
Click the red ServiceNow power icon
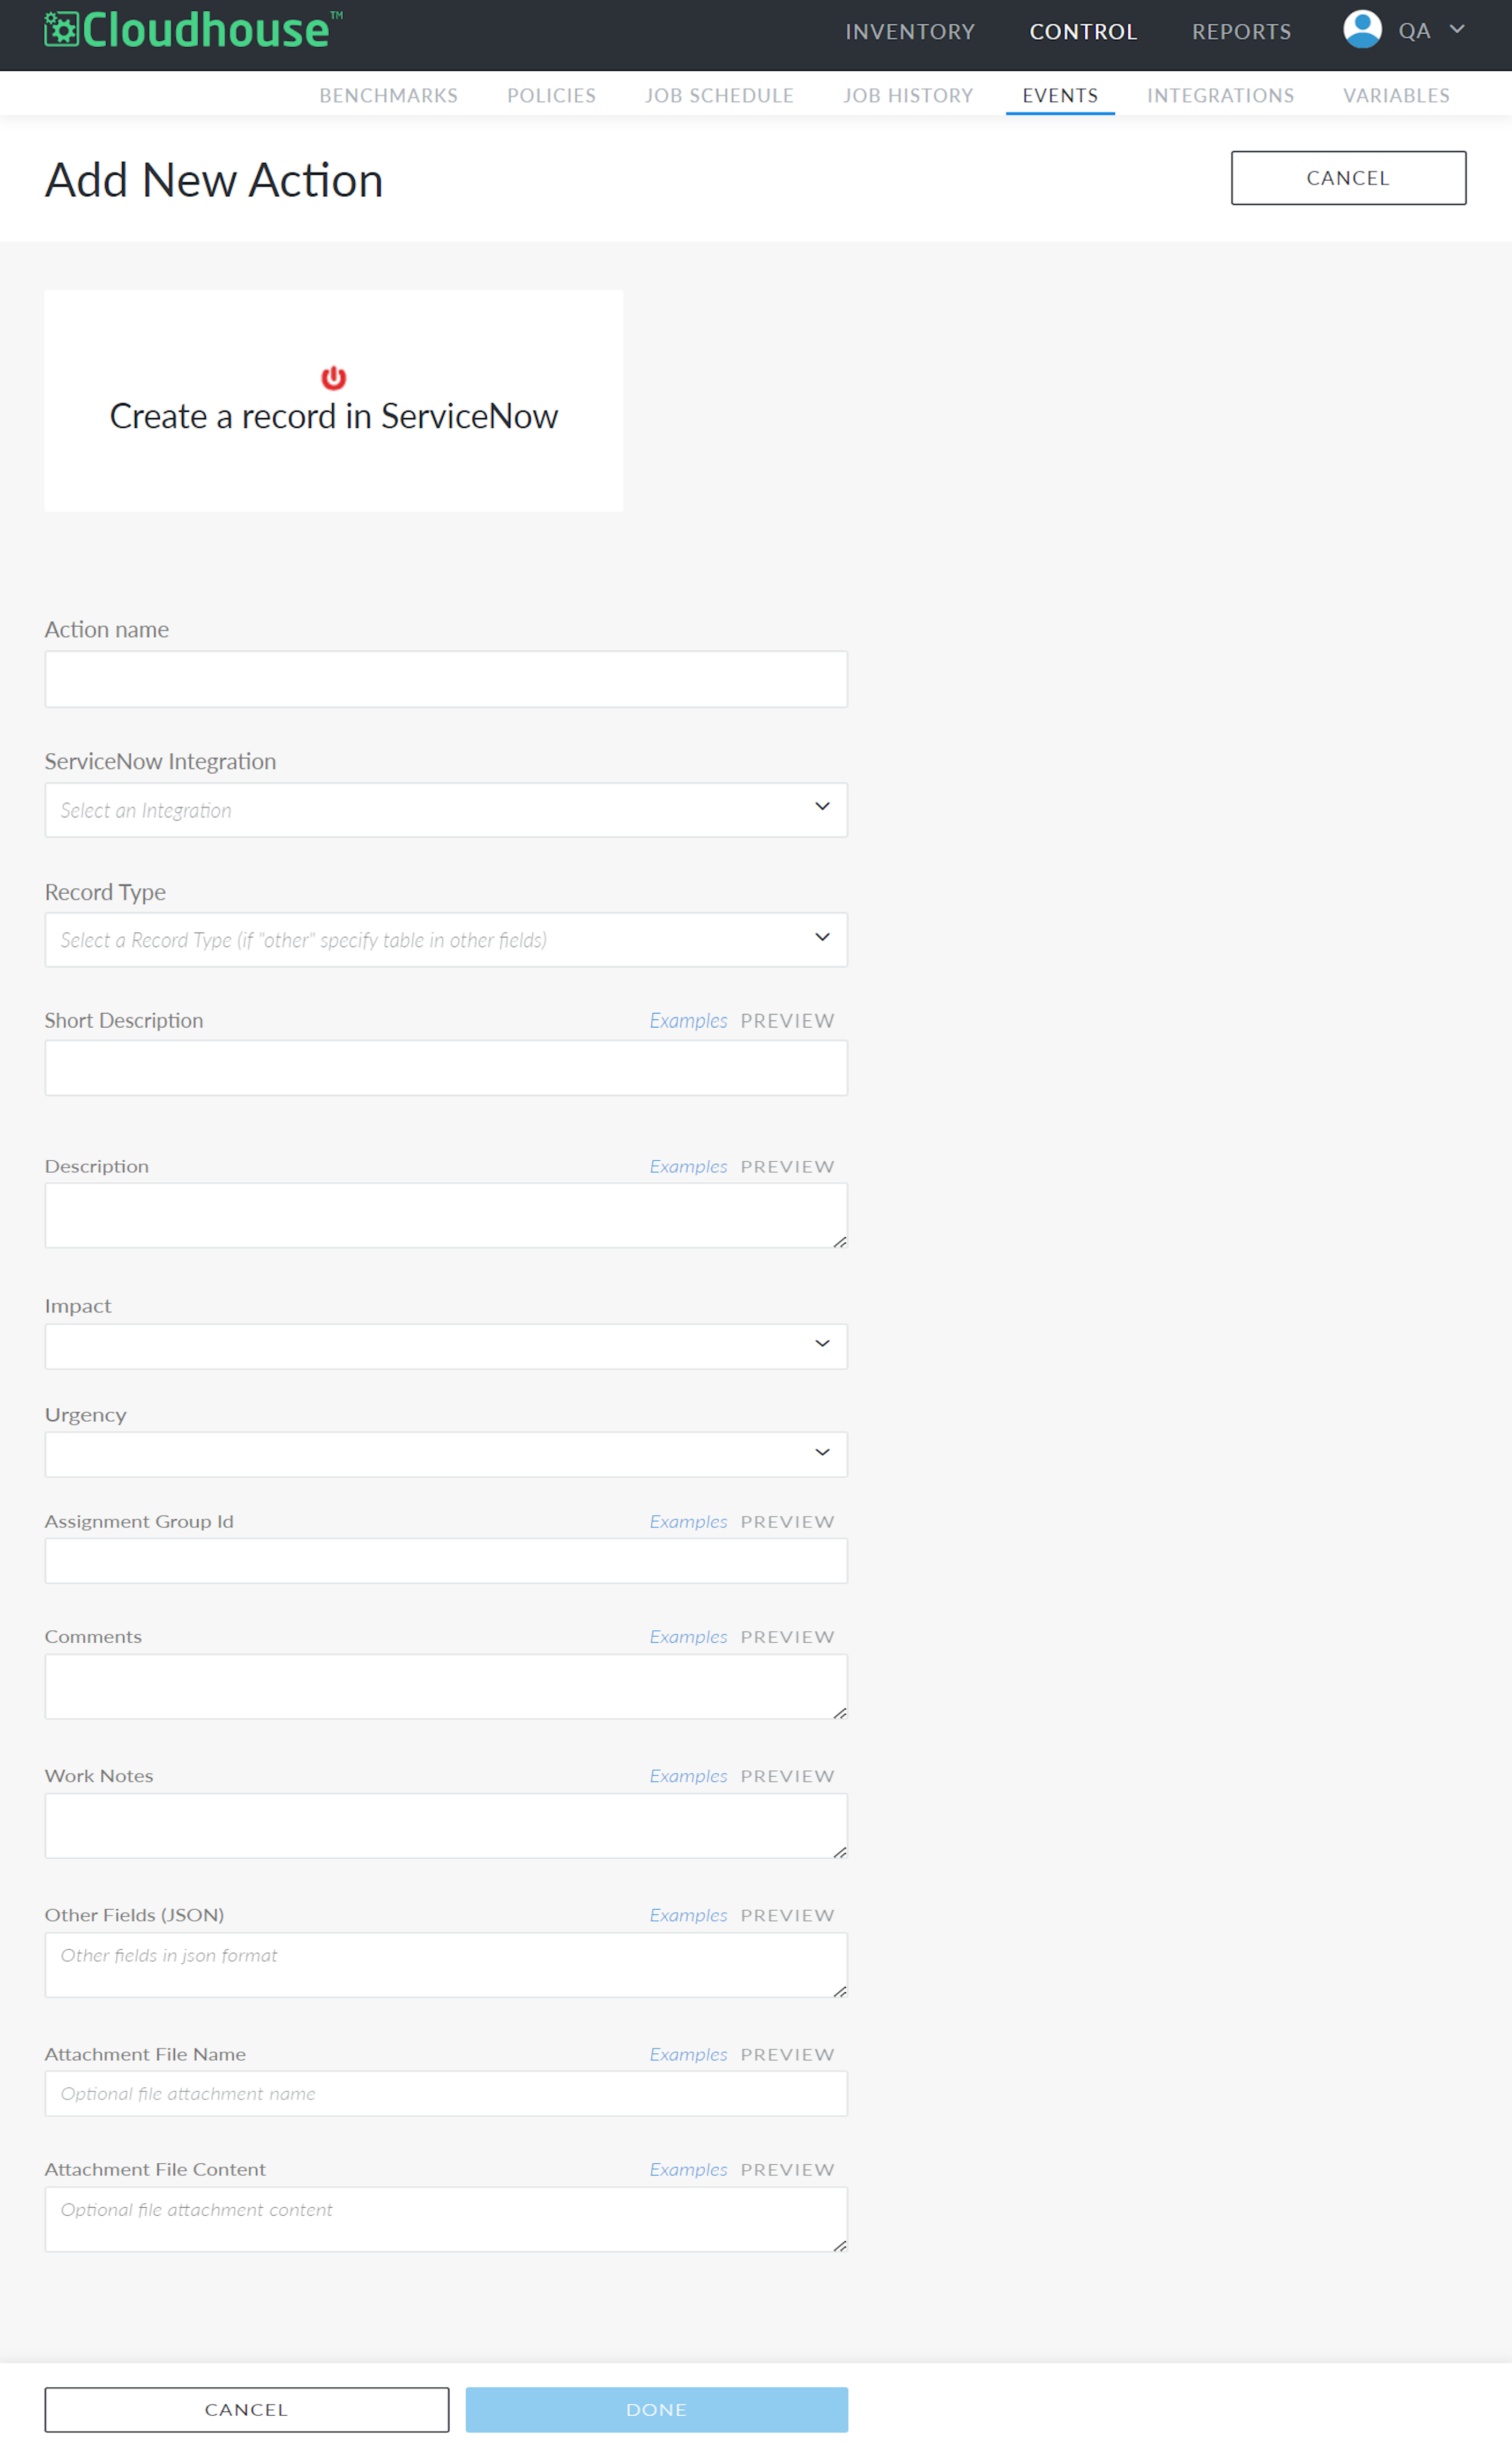click(333, 378)
